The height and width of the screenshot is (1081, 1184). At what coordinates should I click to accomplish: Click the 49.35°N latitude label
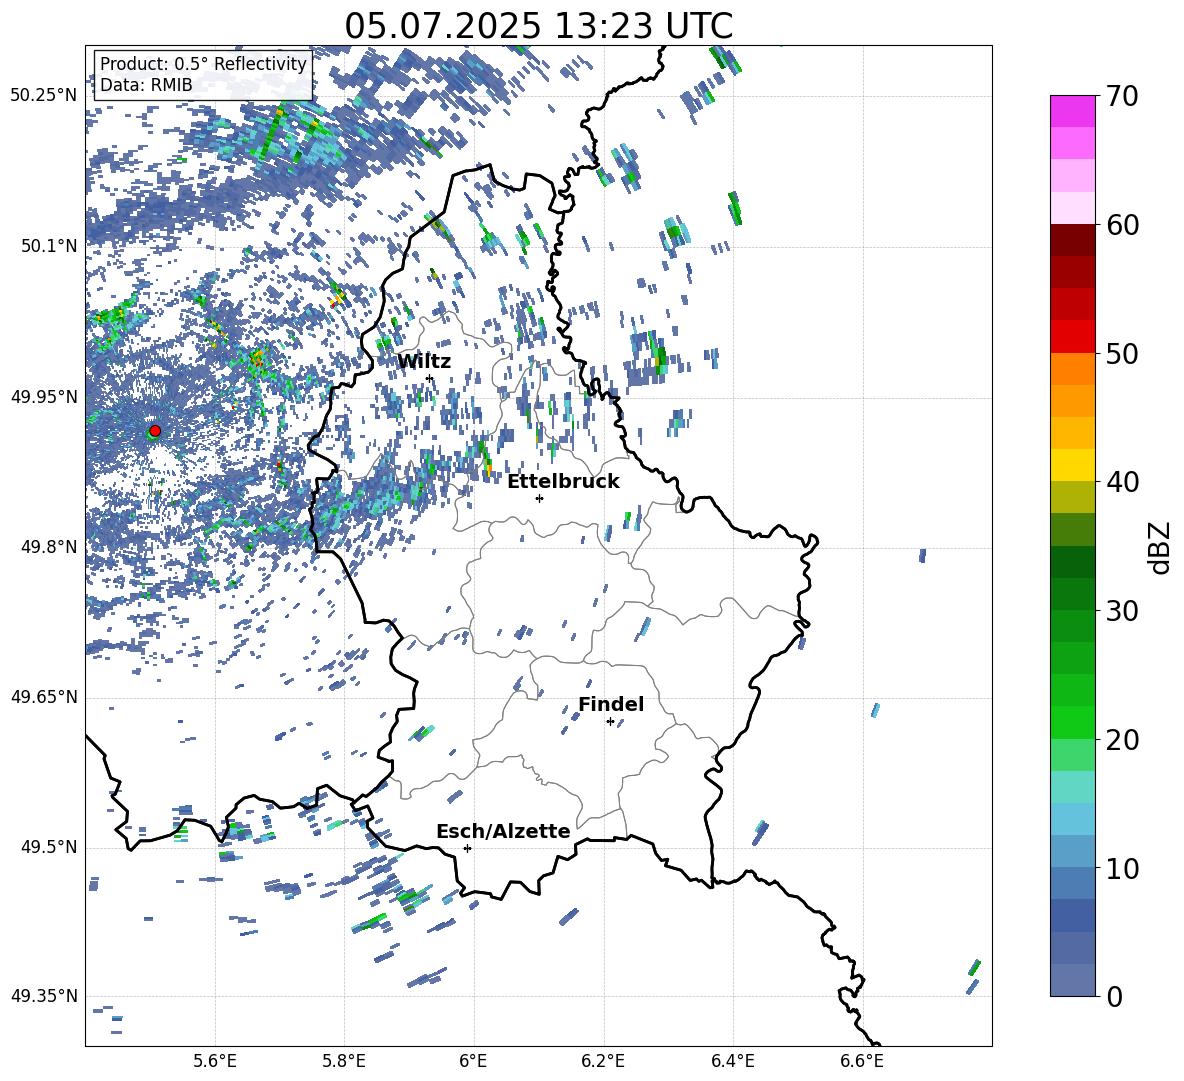tap(45, 996)
